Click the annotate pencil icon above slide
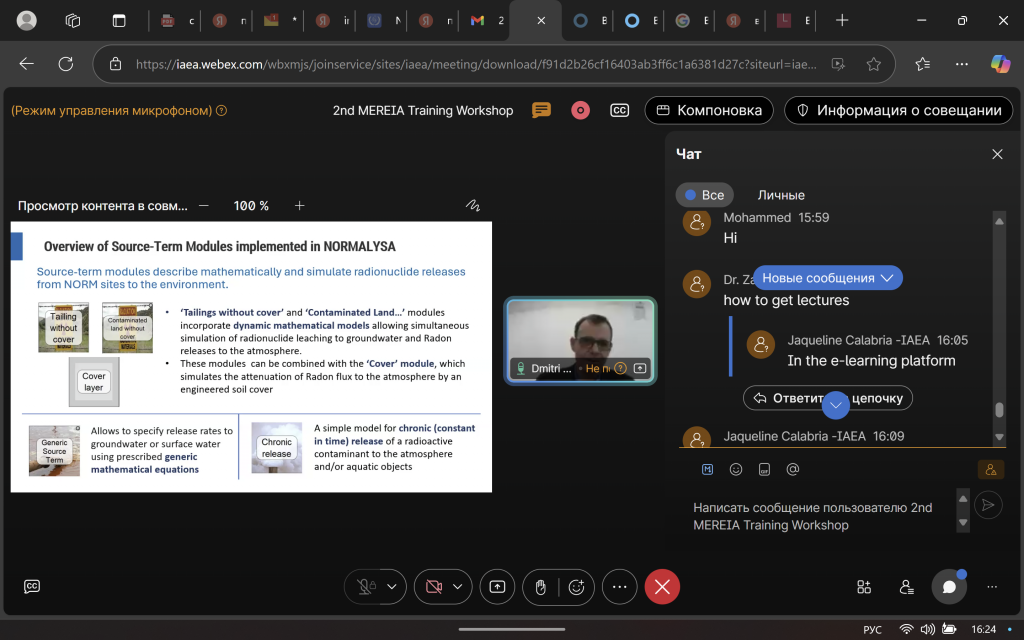This screenshot has width=1024, height=640. [473, 206]
